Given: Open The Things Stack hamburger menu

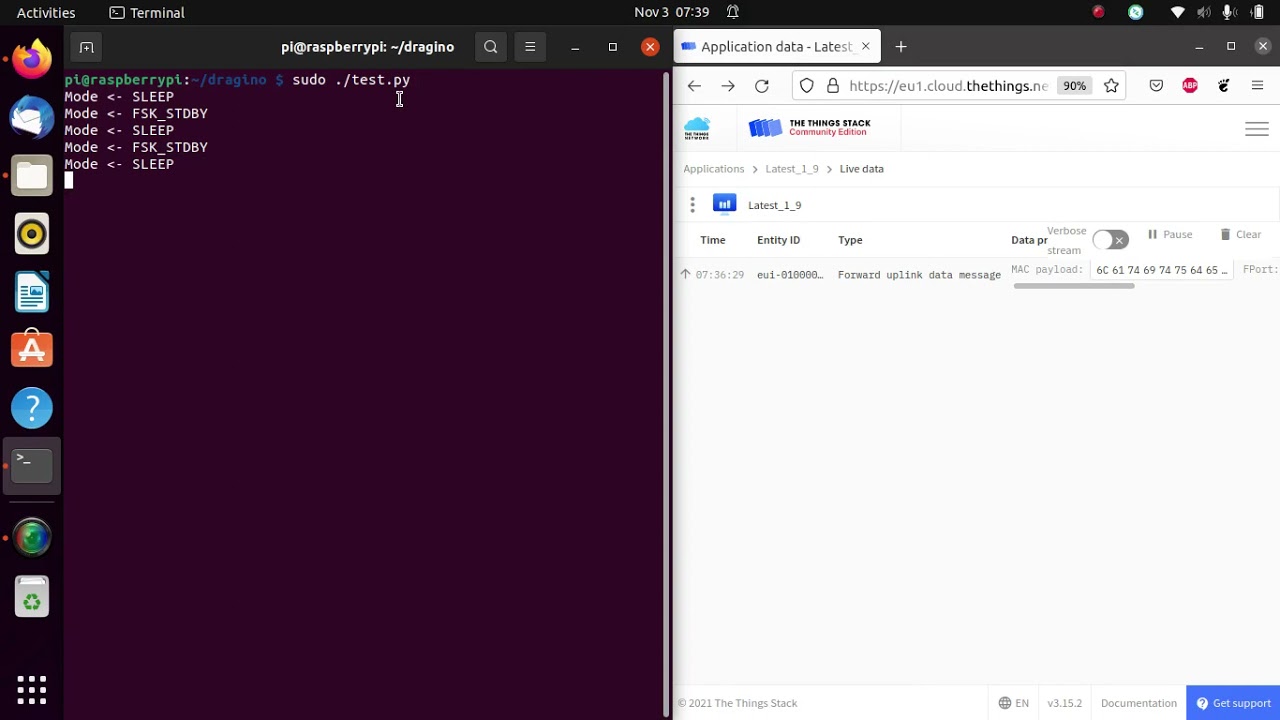Looking at the screenshot, I should click(x=1256, y=129).
